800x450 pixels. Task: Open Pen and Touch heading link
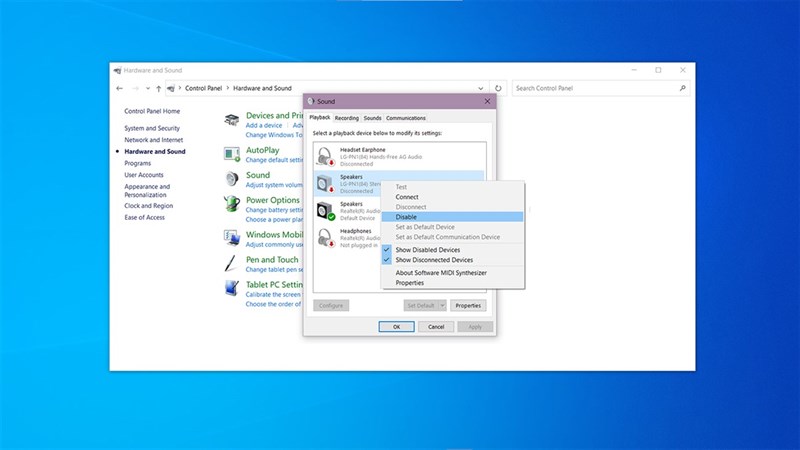tap(272, 260)
